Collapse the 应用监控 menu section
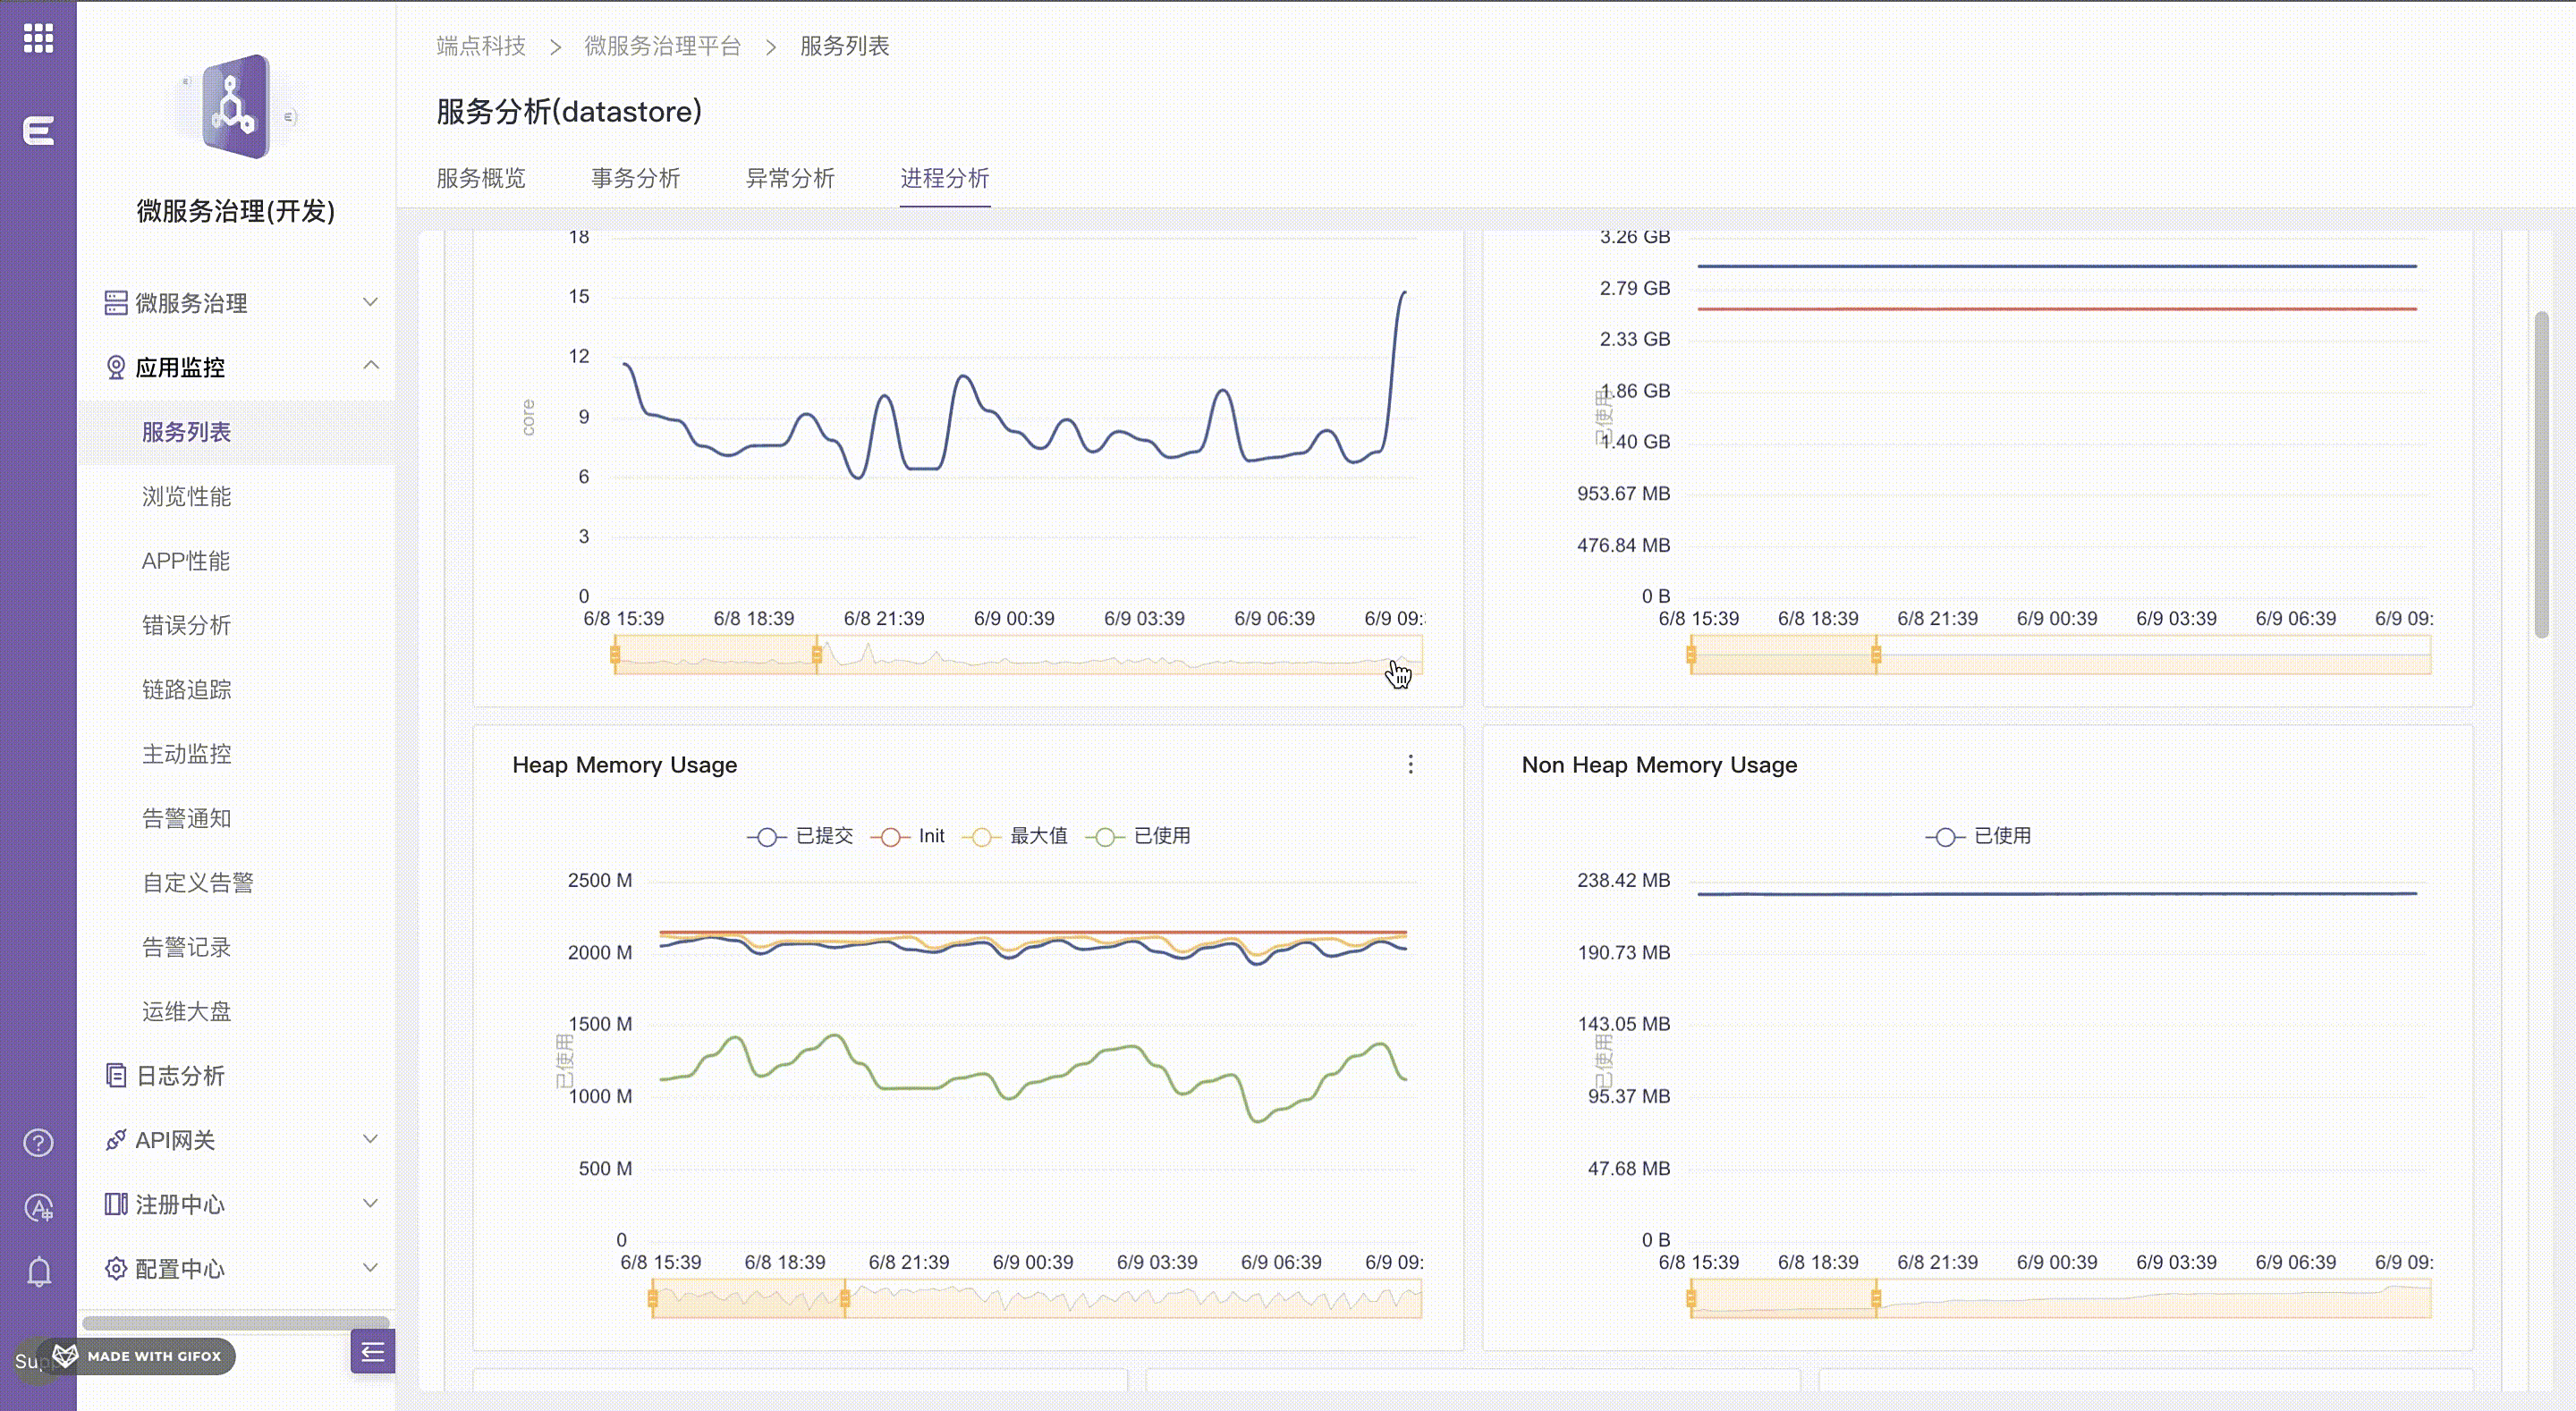2576x1411 pixels. point(370,366)
